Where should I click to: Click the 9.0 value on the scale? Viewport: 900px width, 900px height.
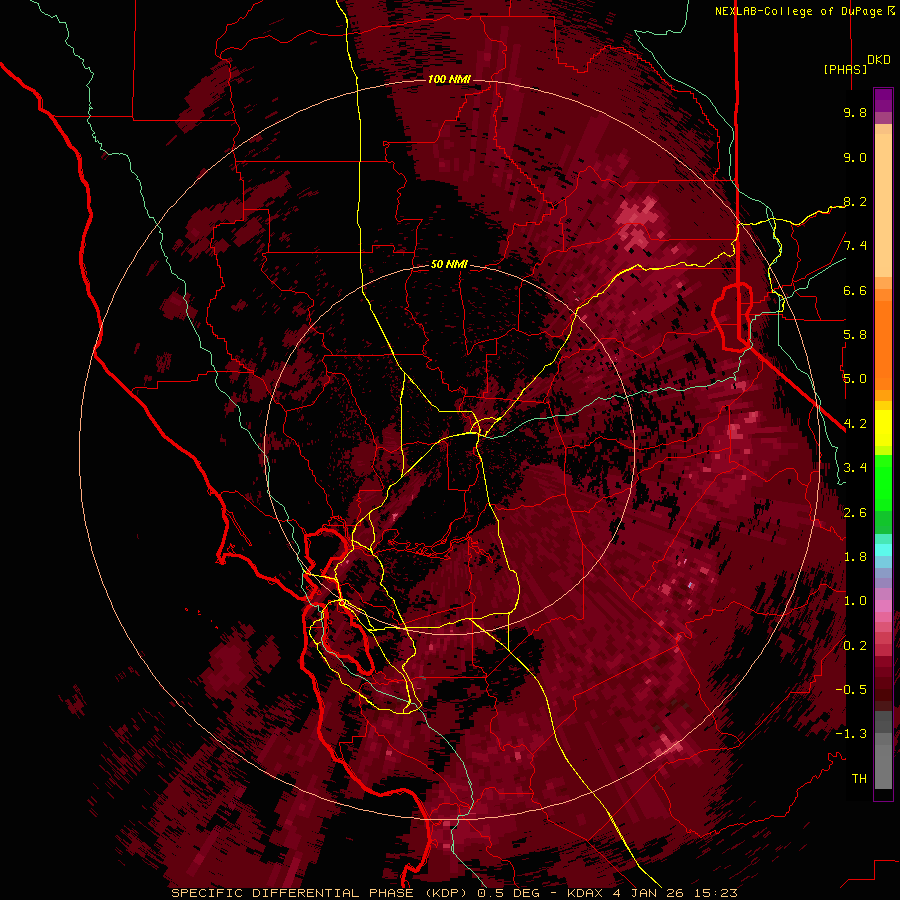pos(855,157)
